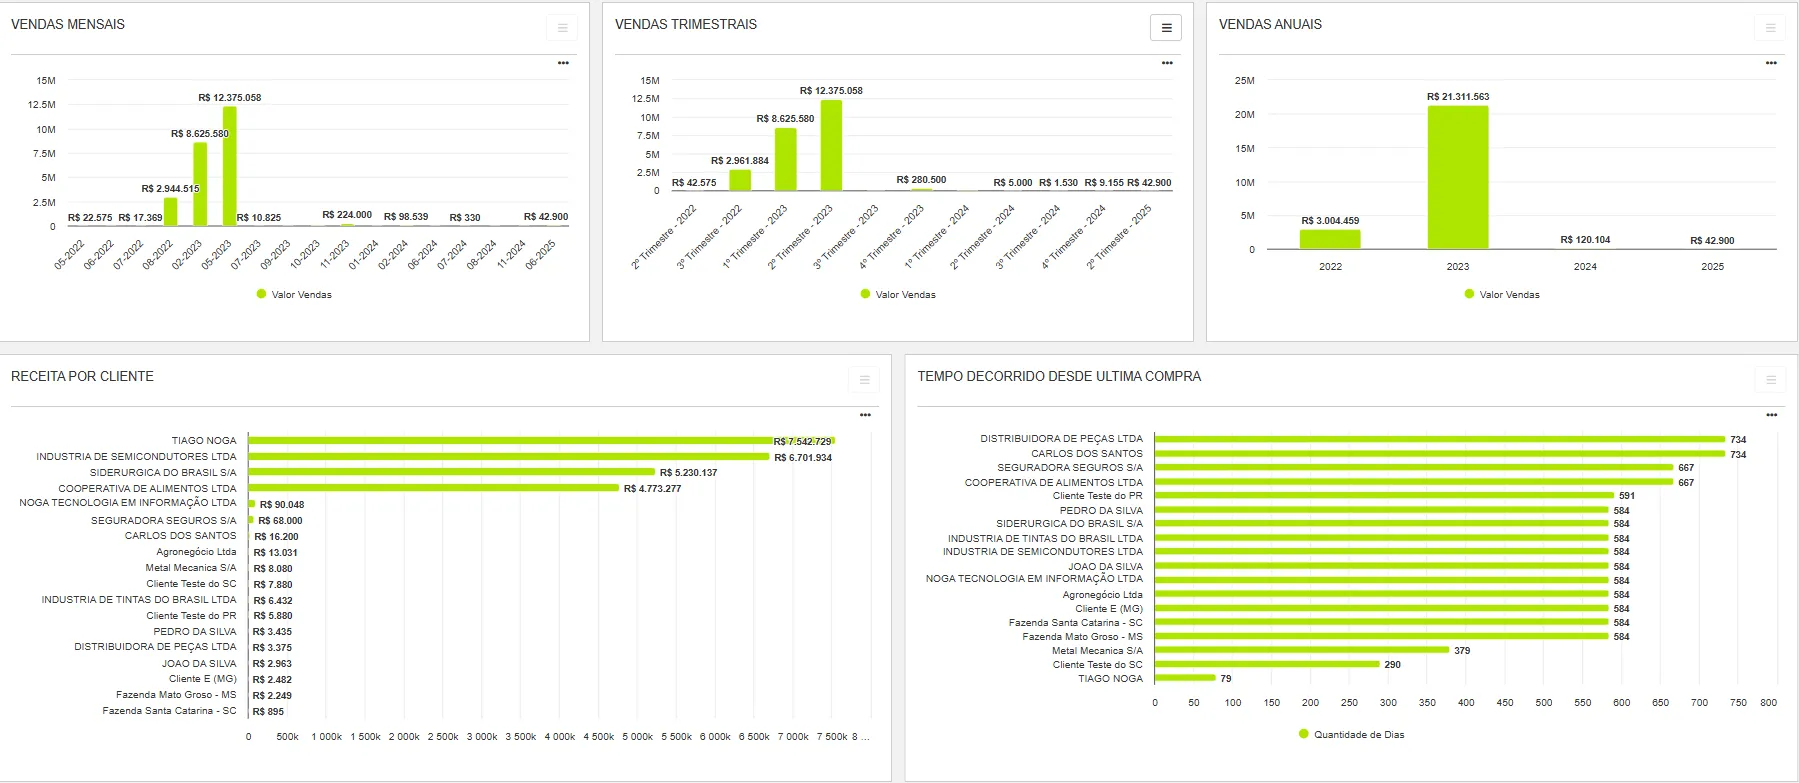
Task: Click the SIDERURGICA DO BRASIL S/A revenue bar
Action: 451,472
